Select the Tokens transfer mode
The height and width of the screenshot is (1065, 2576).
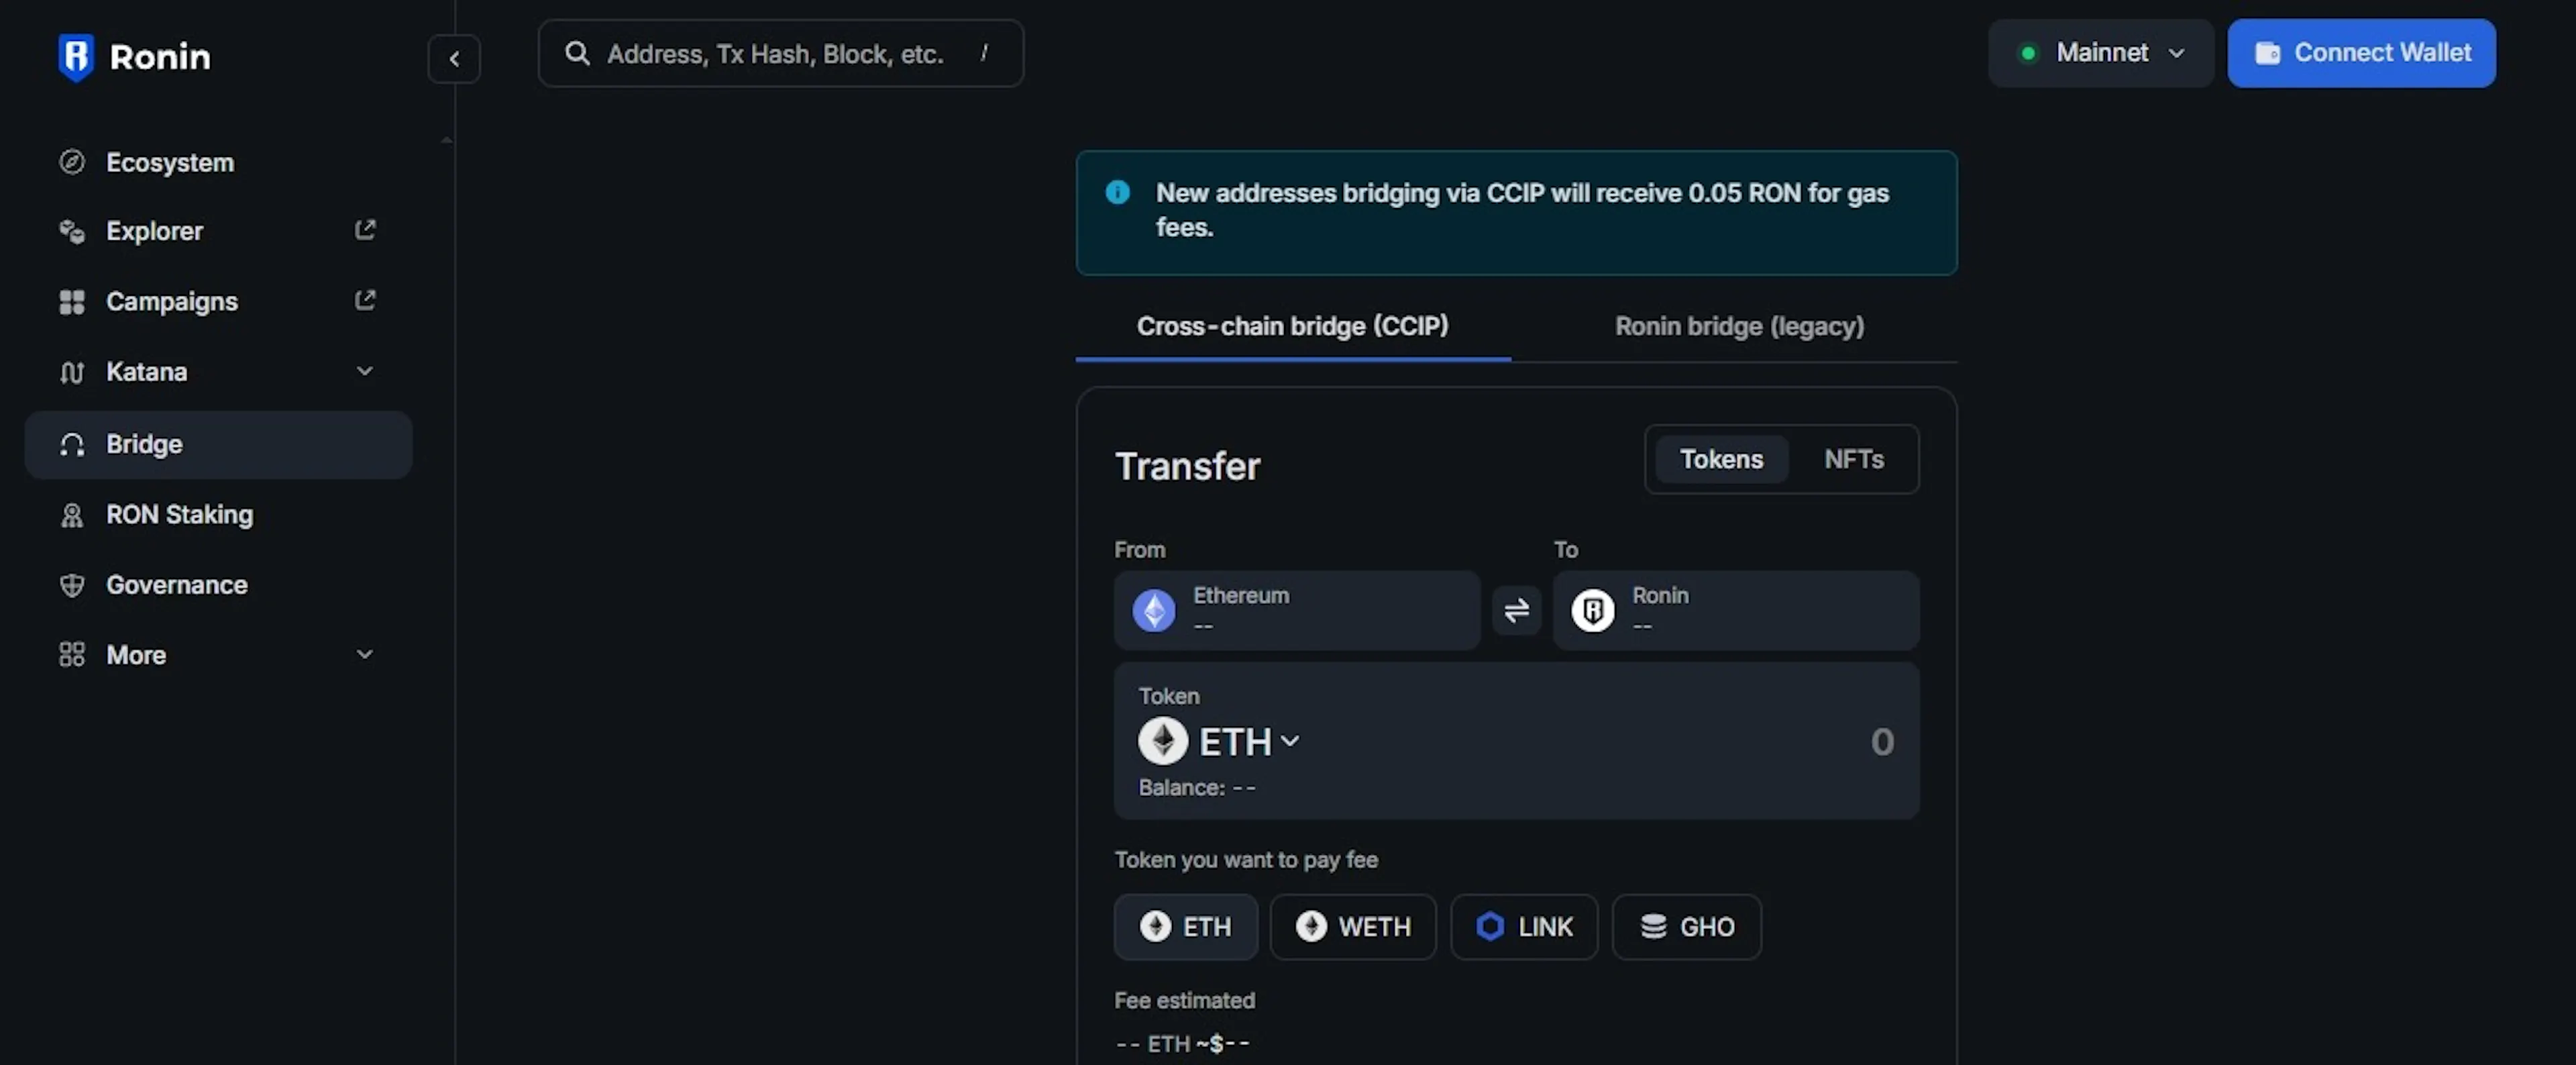(1721, 459)
